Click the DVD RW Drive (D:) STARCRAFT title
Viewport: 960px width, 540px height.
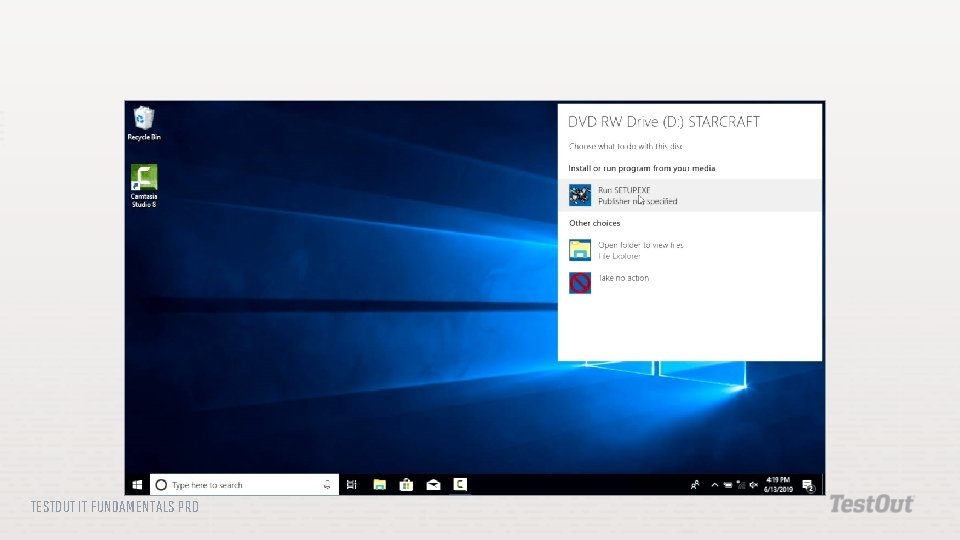pyautogui.click(x=664, y=122)
